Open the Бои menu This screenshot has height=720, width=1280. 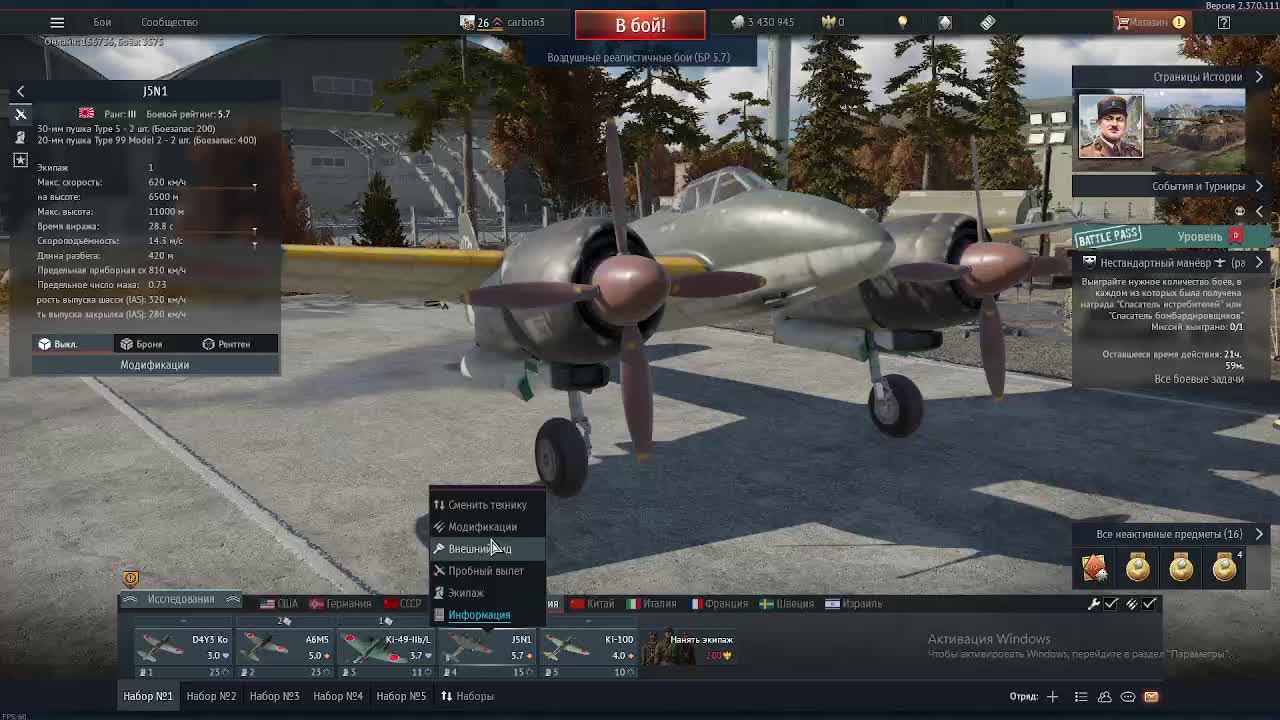click(x=102, y=22)
